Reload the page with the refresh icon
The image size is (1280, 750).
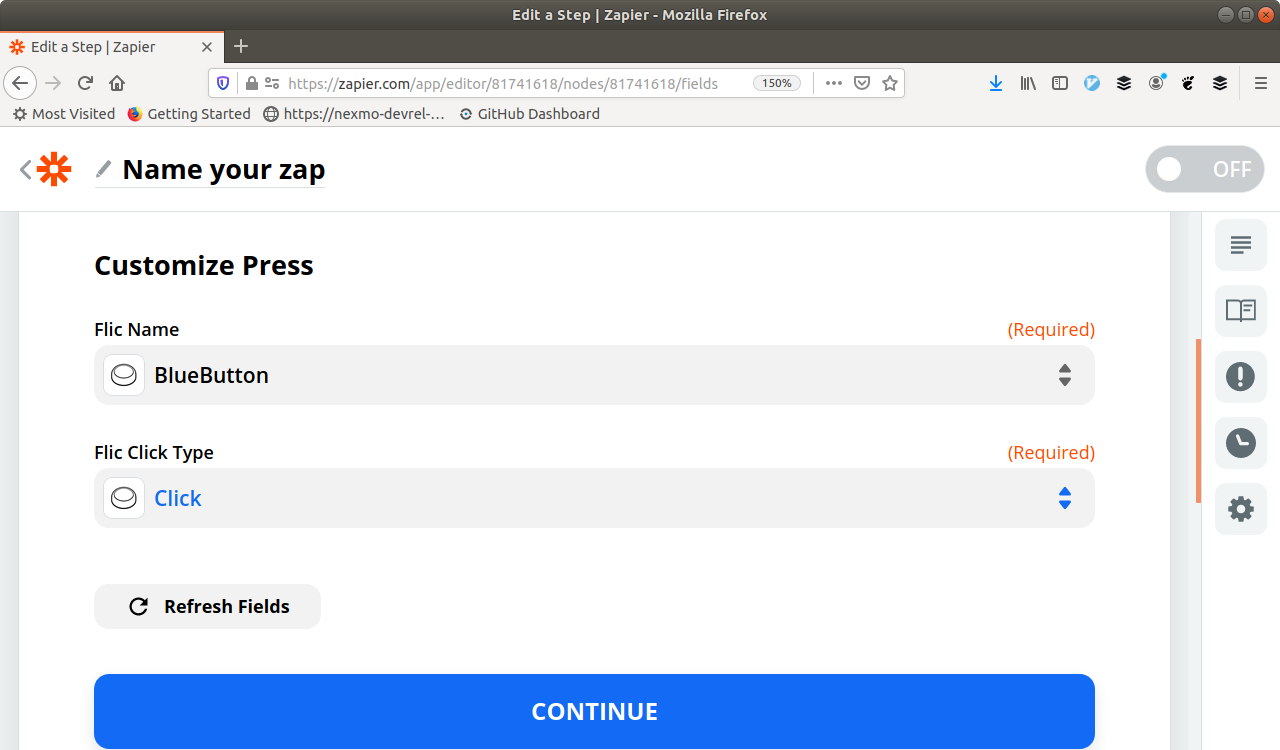(x=85, y=83)
